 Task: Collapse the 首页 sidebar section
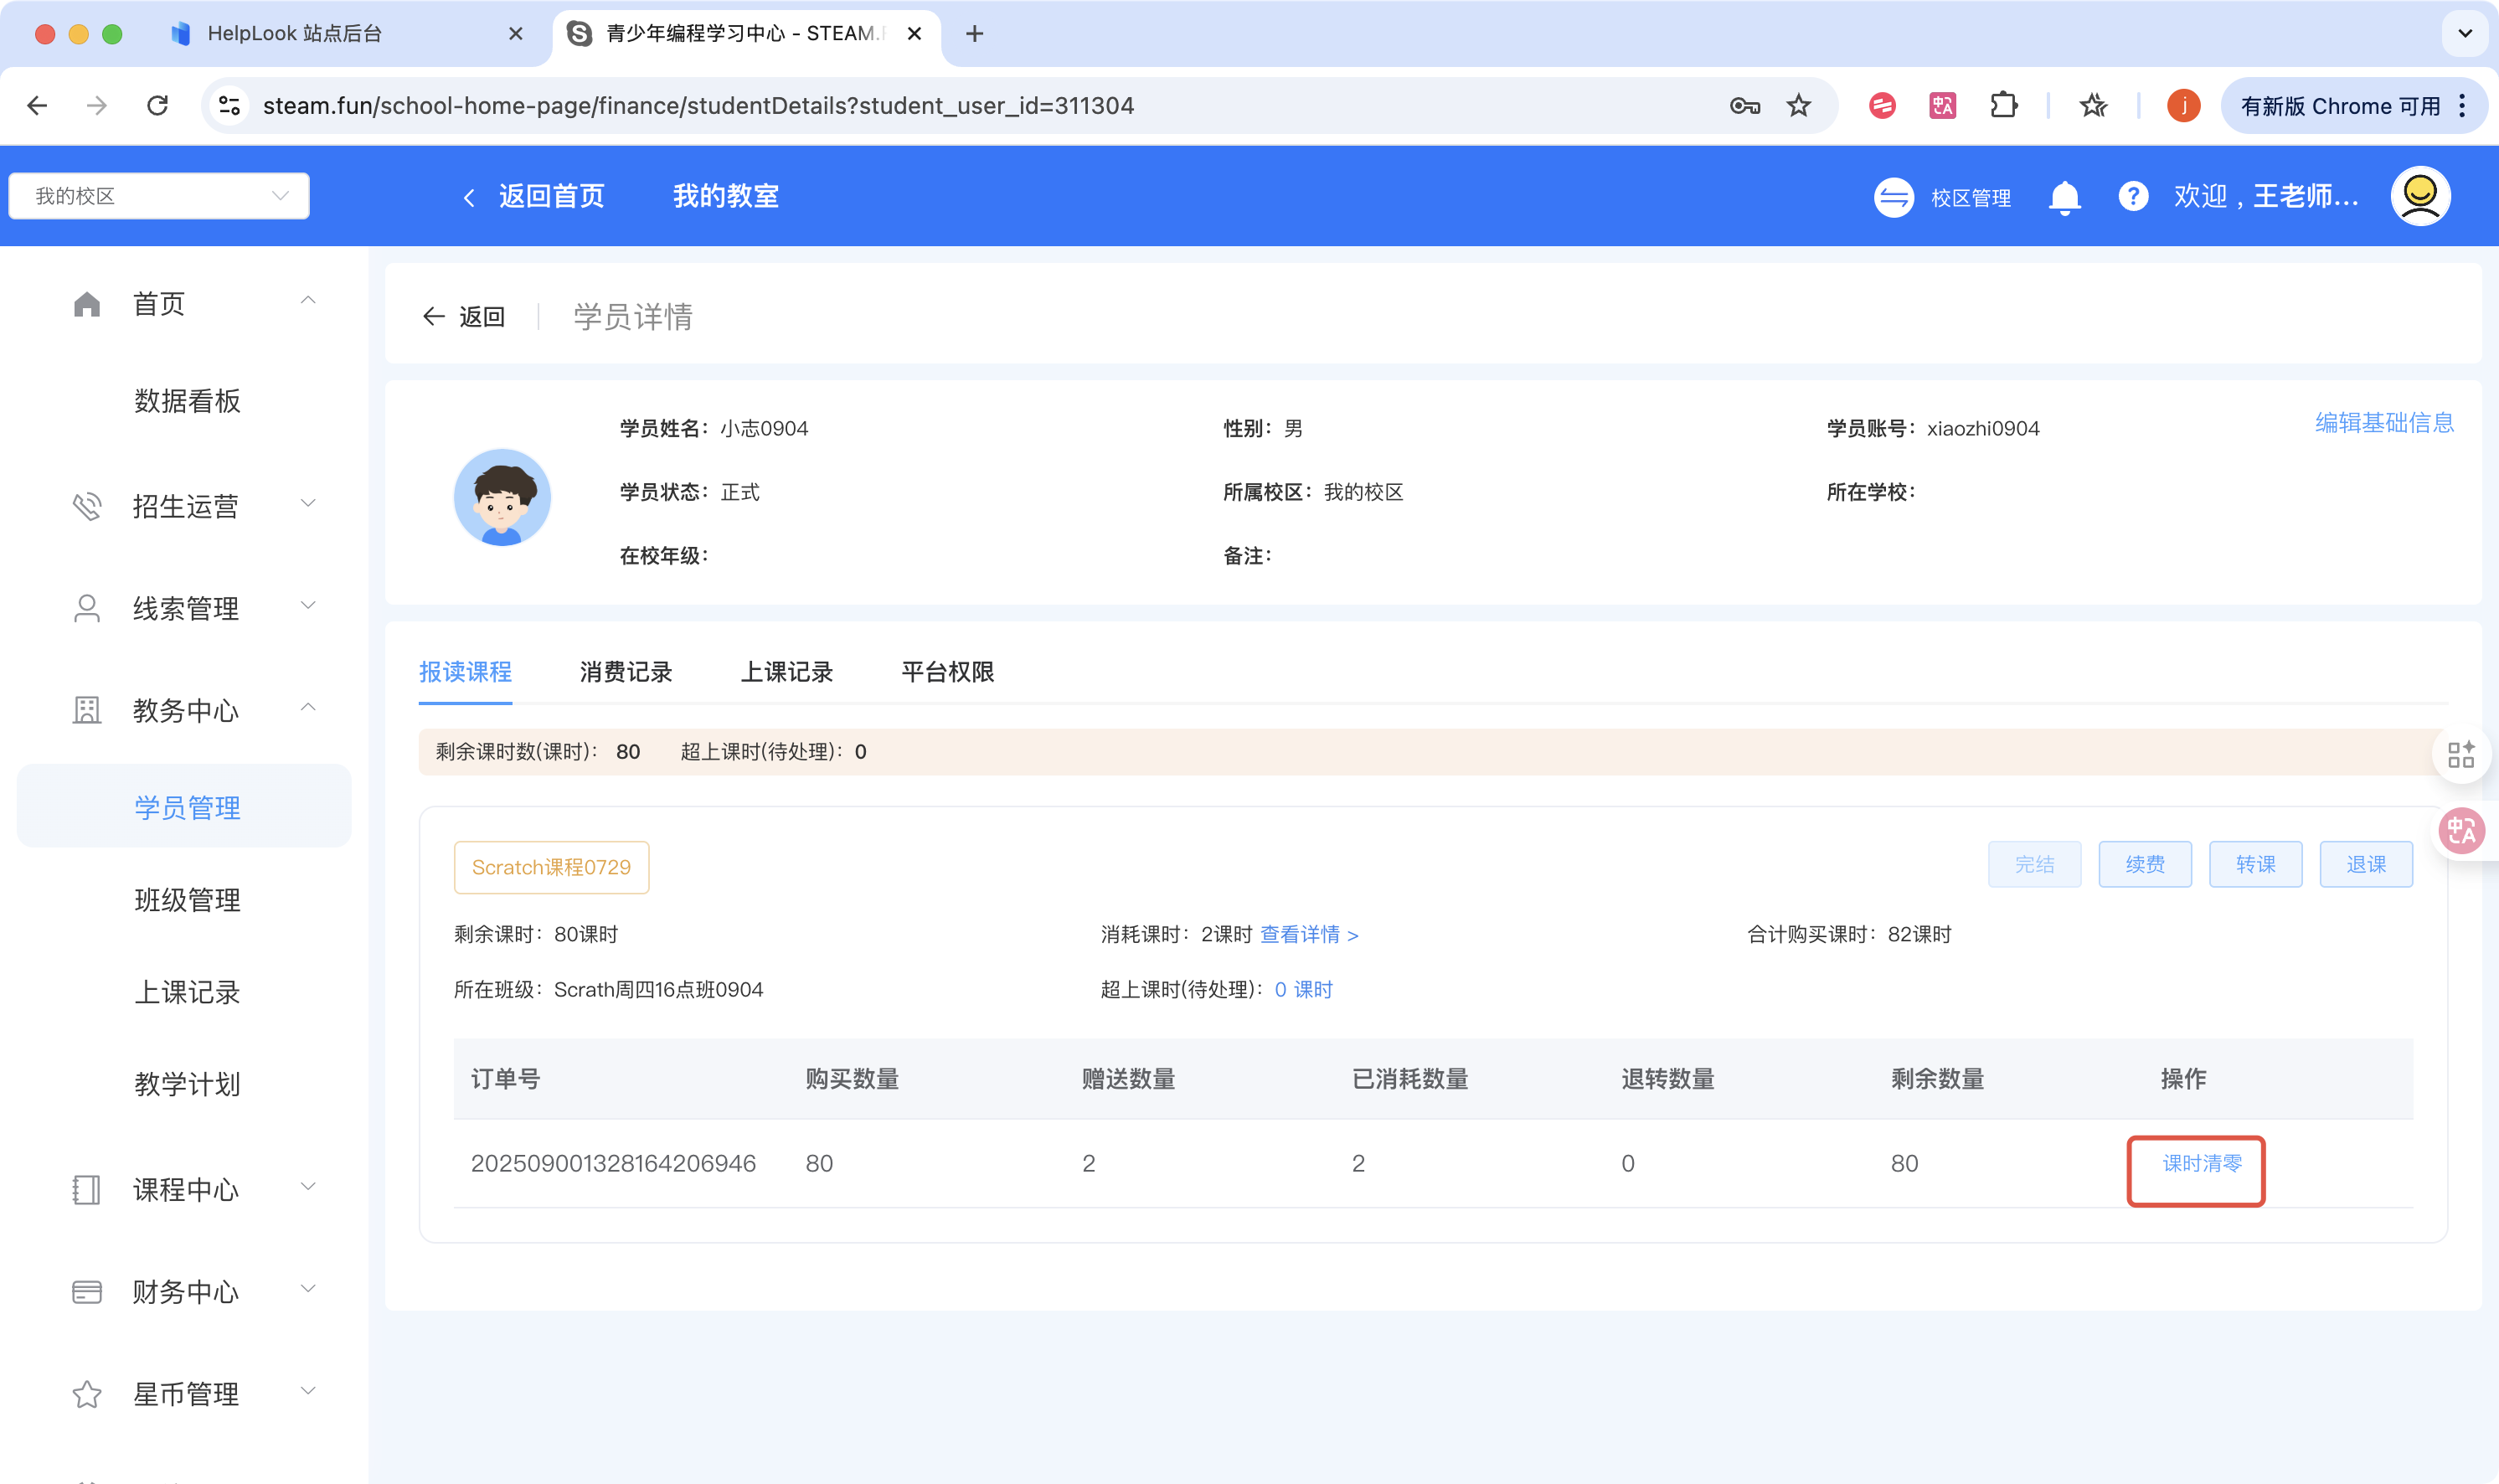(x=307, y=300)
